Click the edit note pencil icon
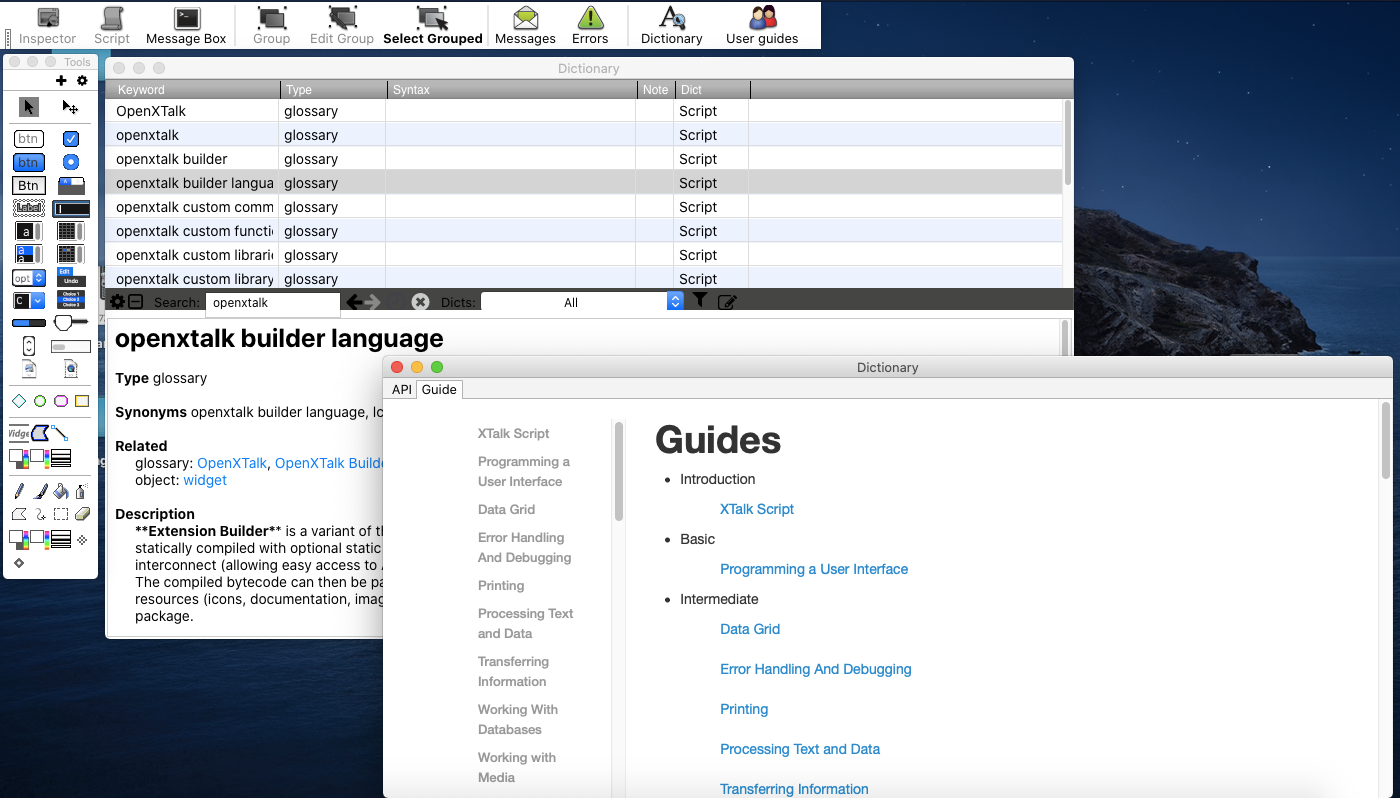Screen dimensions: 1400x798 point(727,302)
